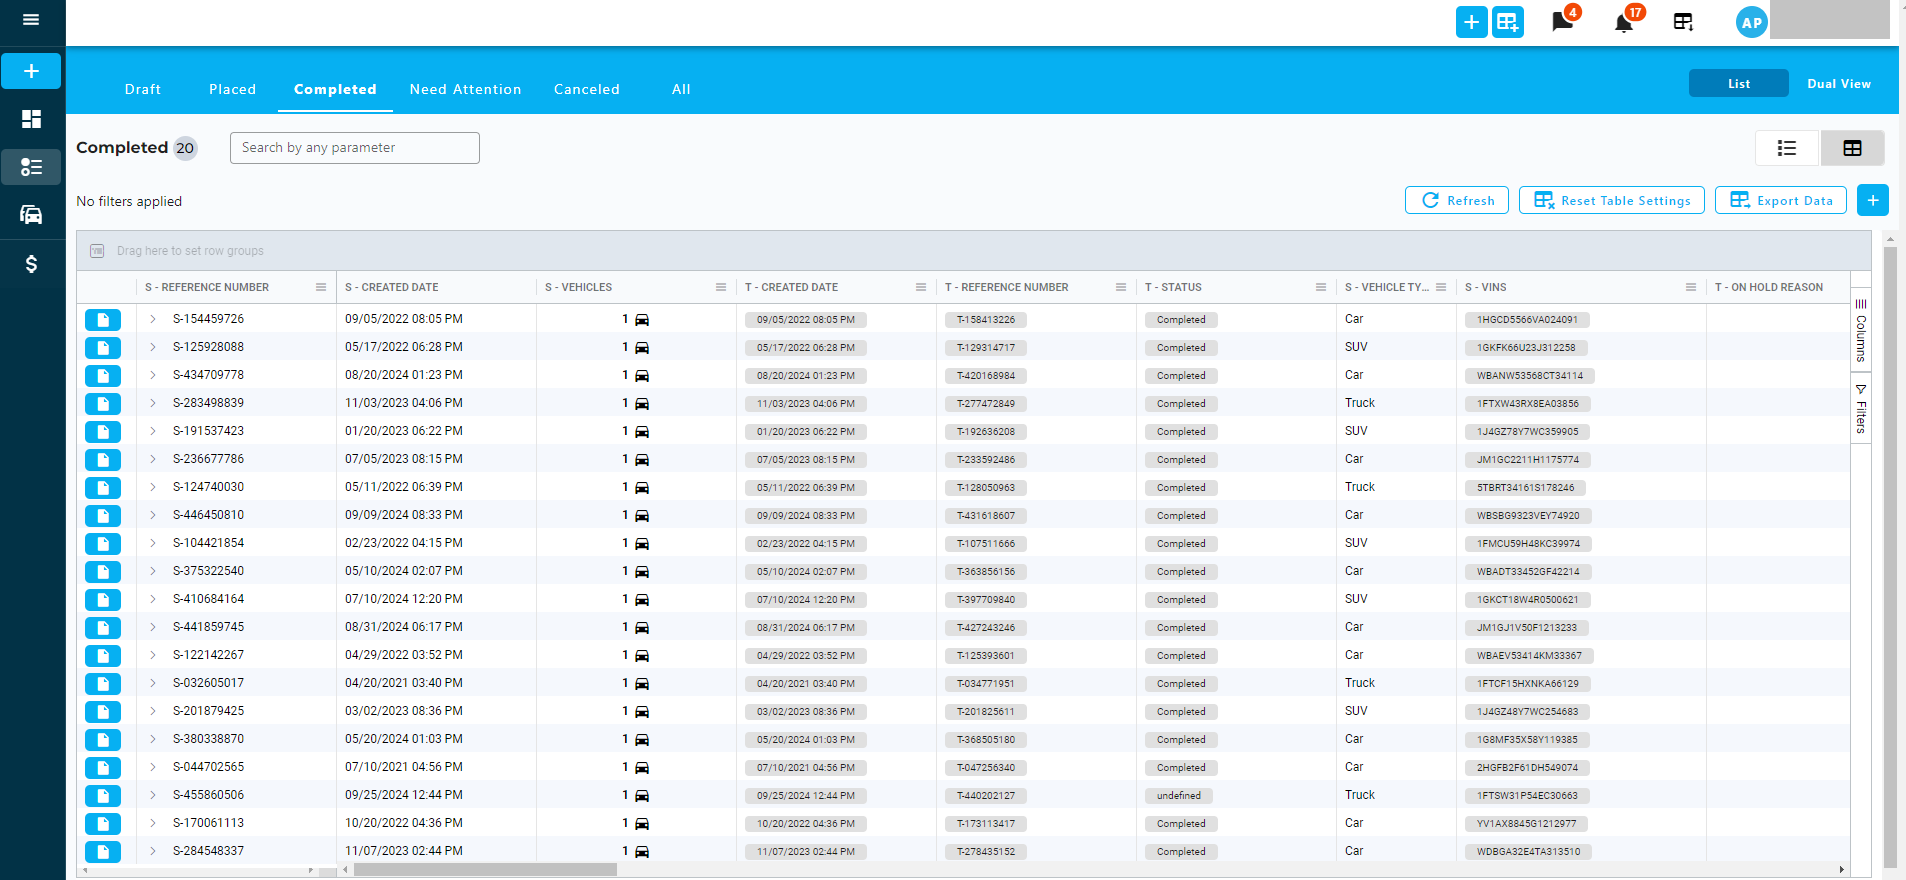1906x880 pixels.
Task: Expand row S-104421854
Action: [153, 543]
